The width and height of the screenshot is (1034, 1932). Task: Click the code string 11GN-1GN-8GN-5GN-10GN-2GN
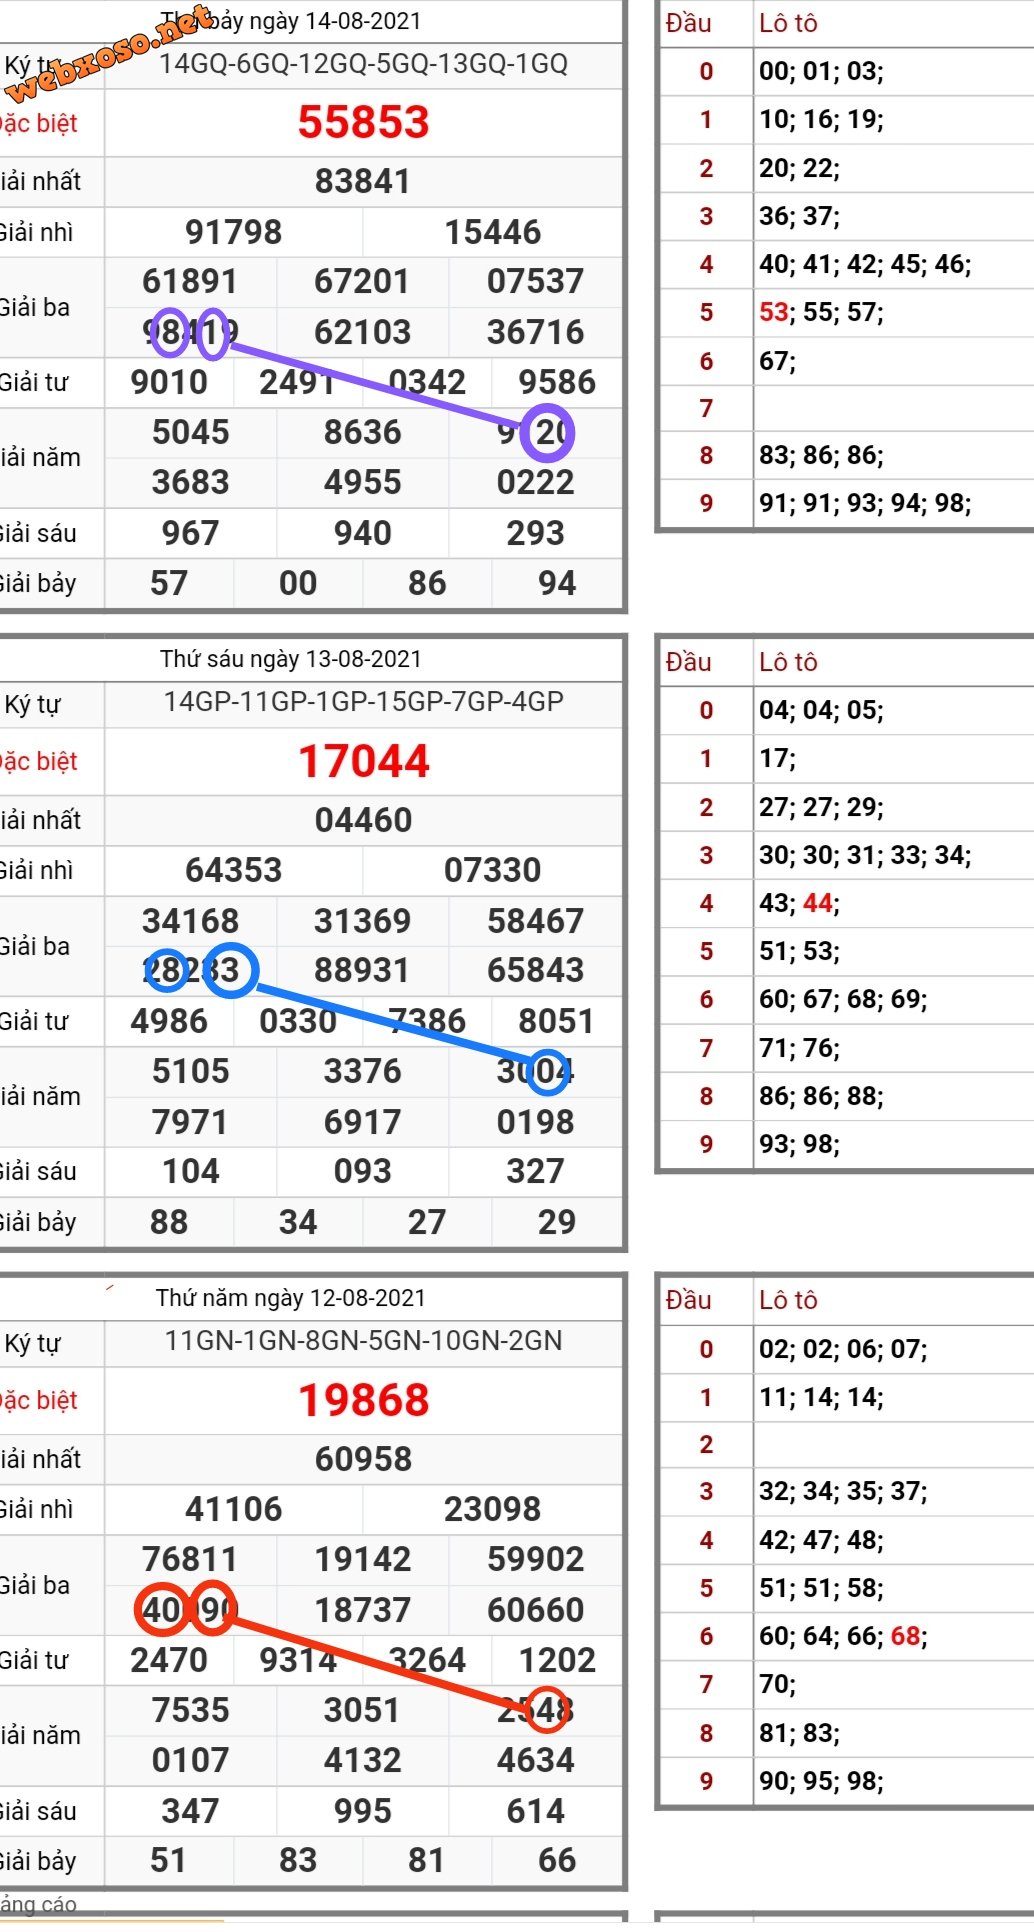point(363,1340)
